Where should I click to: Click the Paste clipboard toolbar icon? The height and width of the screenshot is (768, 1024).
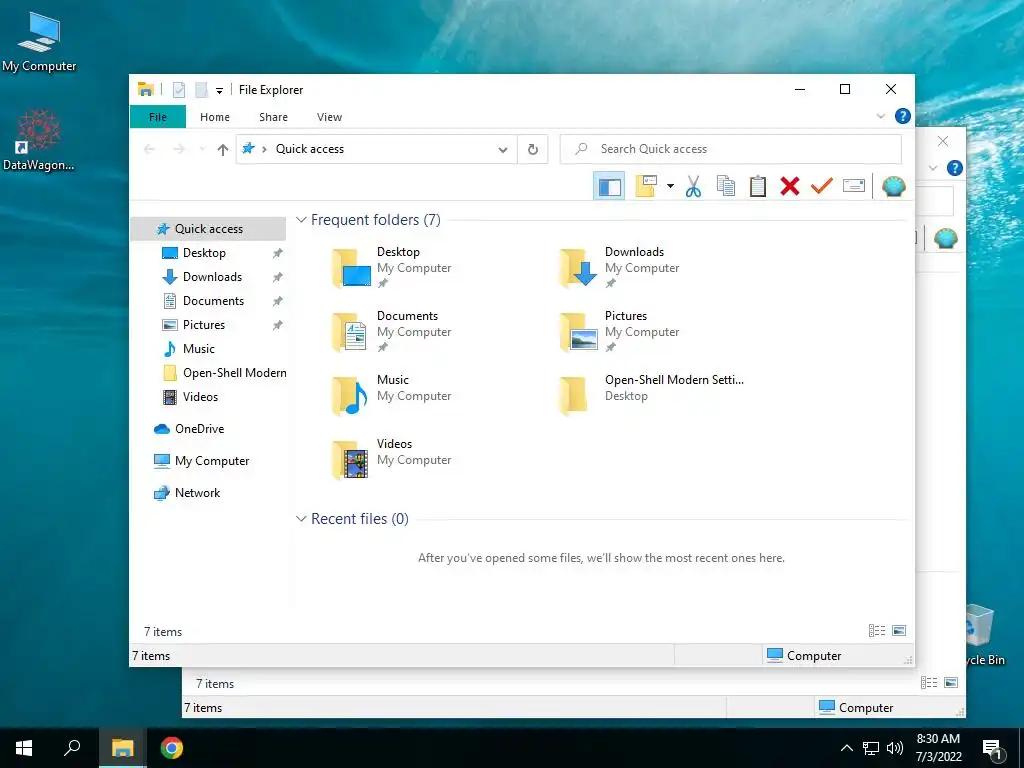pos(758,186)
